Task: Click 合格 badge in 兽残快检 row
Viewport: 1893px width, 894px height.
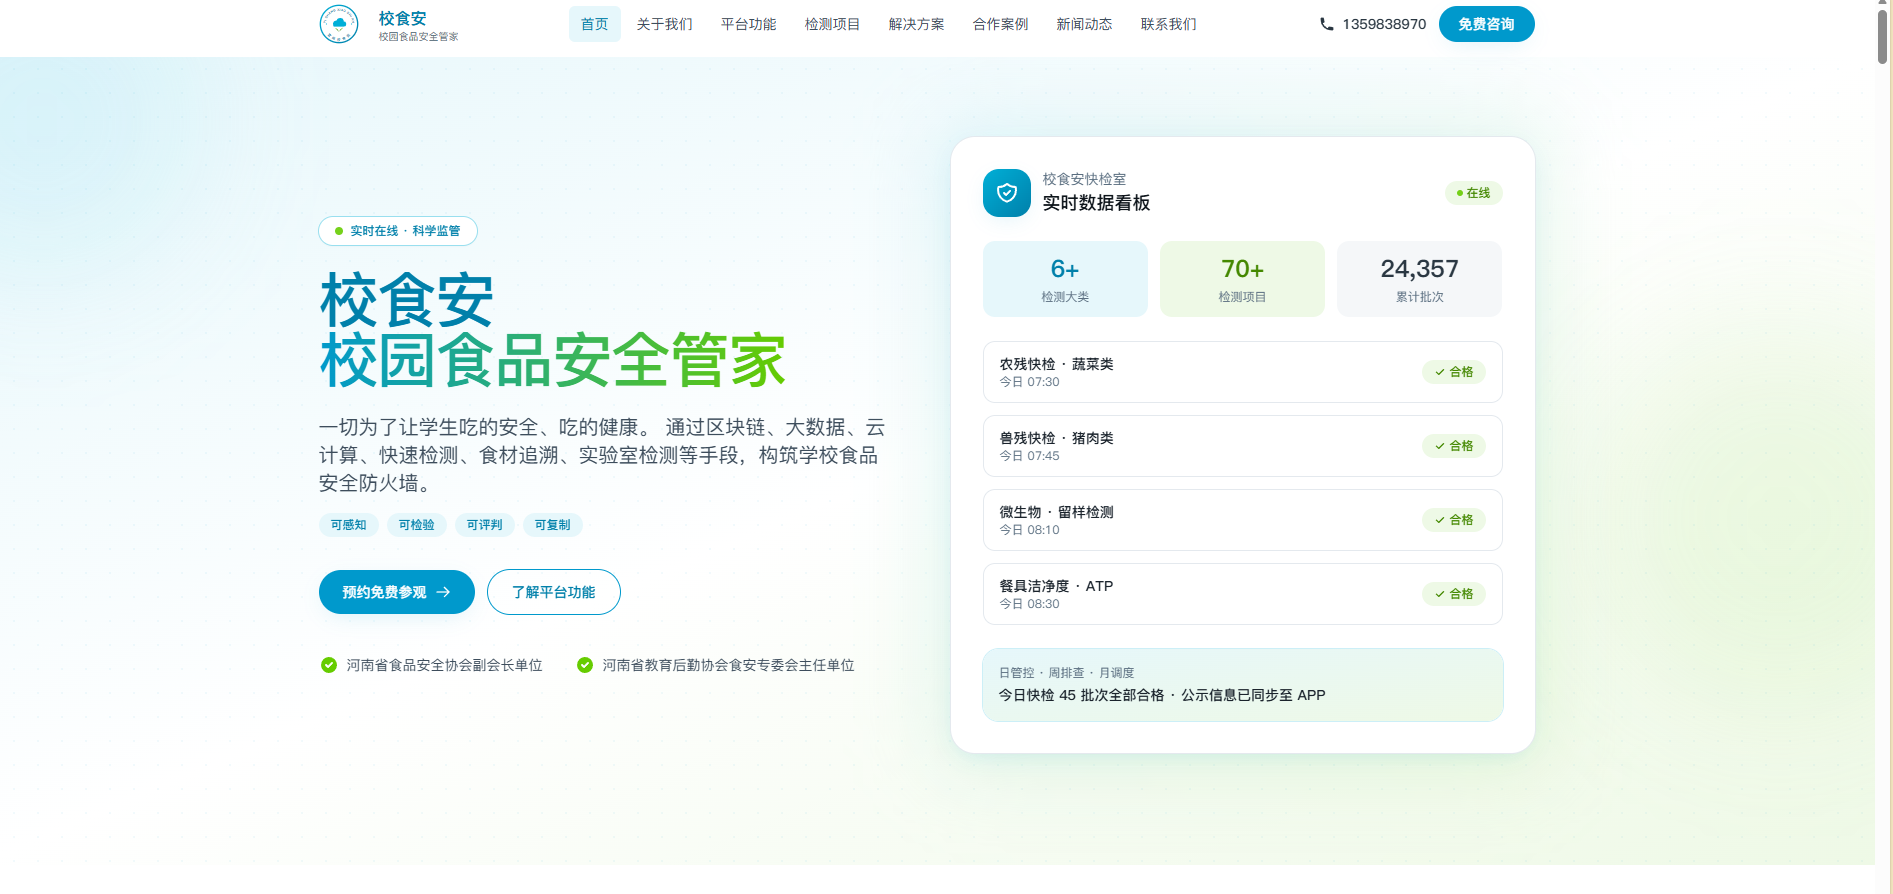Action: (x=1454, y=446)
